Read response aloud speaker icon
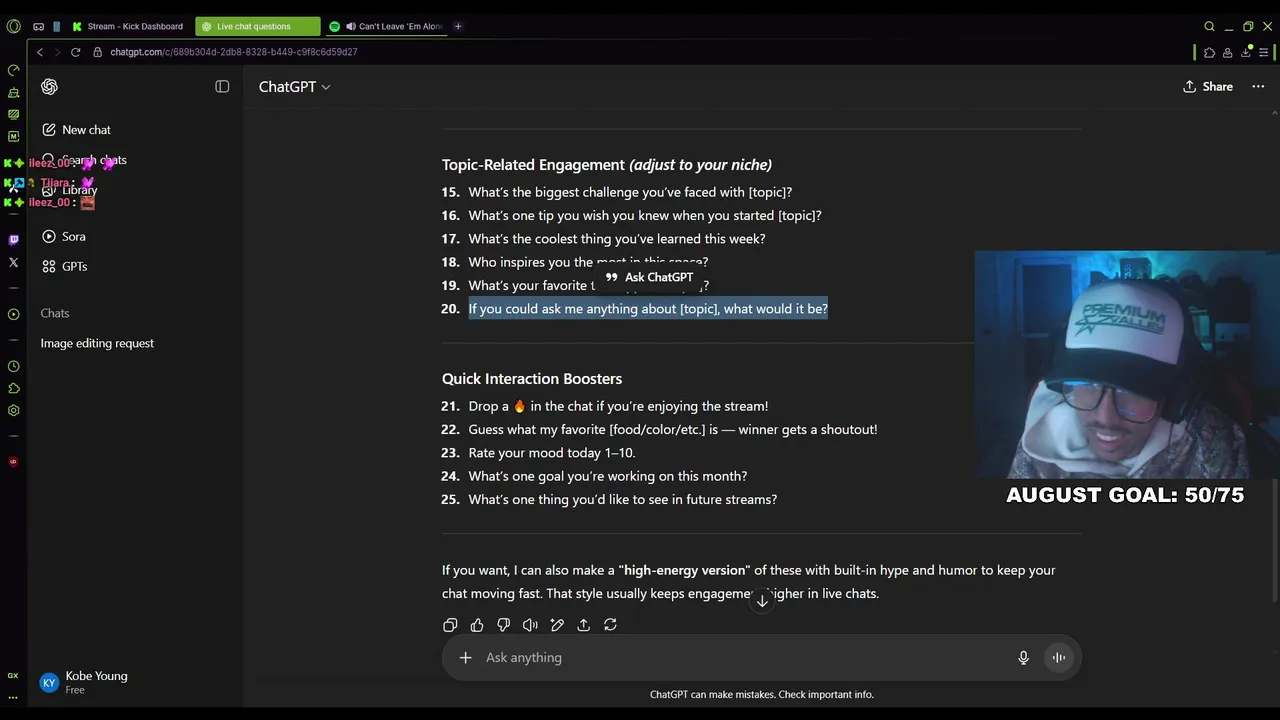 pos(530,625)
